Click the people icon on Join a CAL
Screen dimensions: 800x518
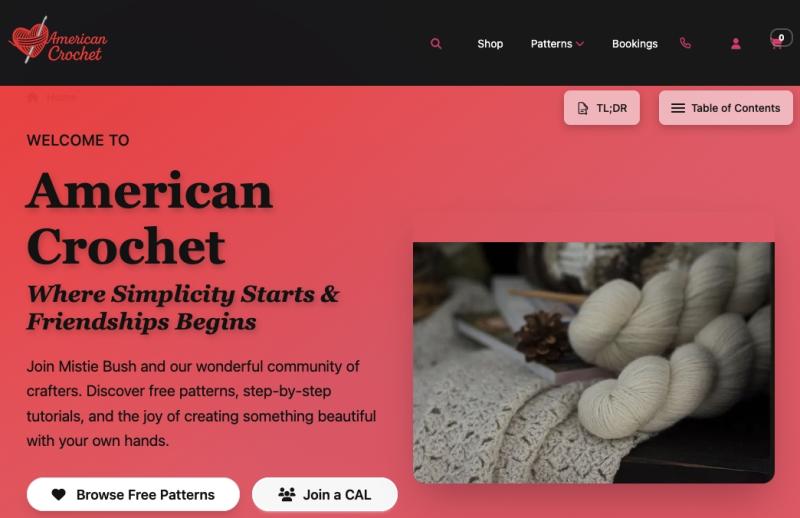(287, 494)
